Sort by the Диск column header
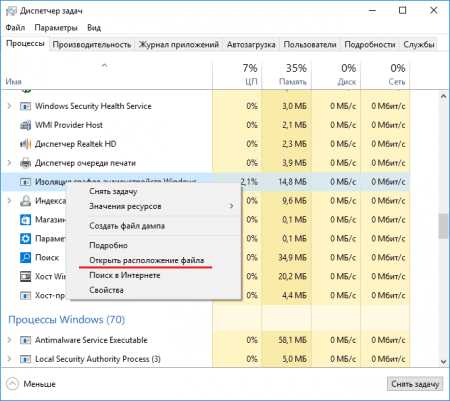The height and width of the screenshot is (401, 450). [336, 75]
